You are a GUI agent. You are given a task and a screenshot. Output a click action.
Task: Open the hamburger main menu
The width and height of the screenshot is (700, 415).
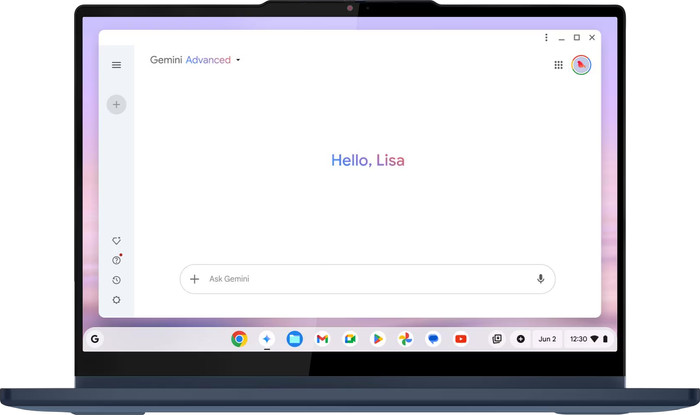[116, 65]
